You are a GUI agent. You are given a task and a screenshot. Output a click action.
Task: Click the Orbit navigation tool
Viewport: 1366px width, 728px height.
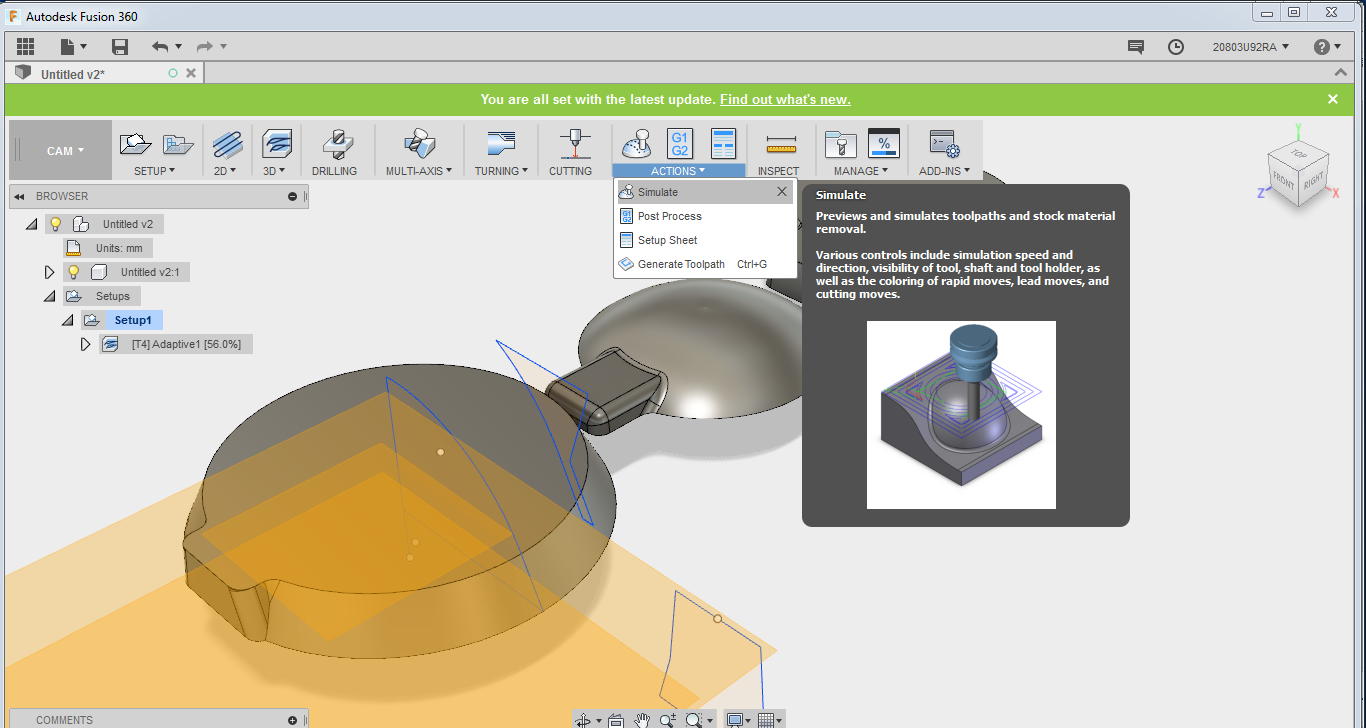(x=584, y=720)
